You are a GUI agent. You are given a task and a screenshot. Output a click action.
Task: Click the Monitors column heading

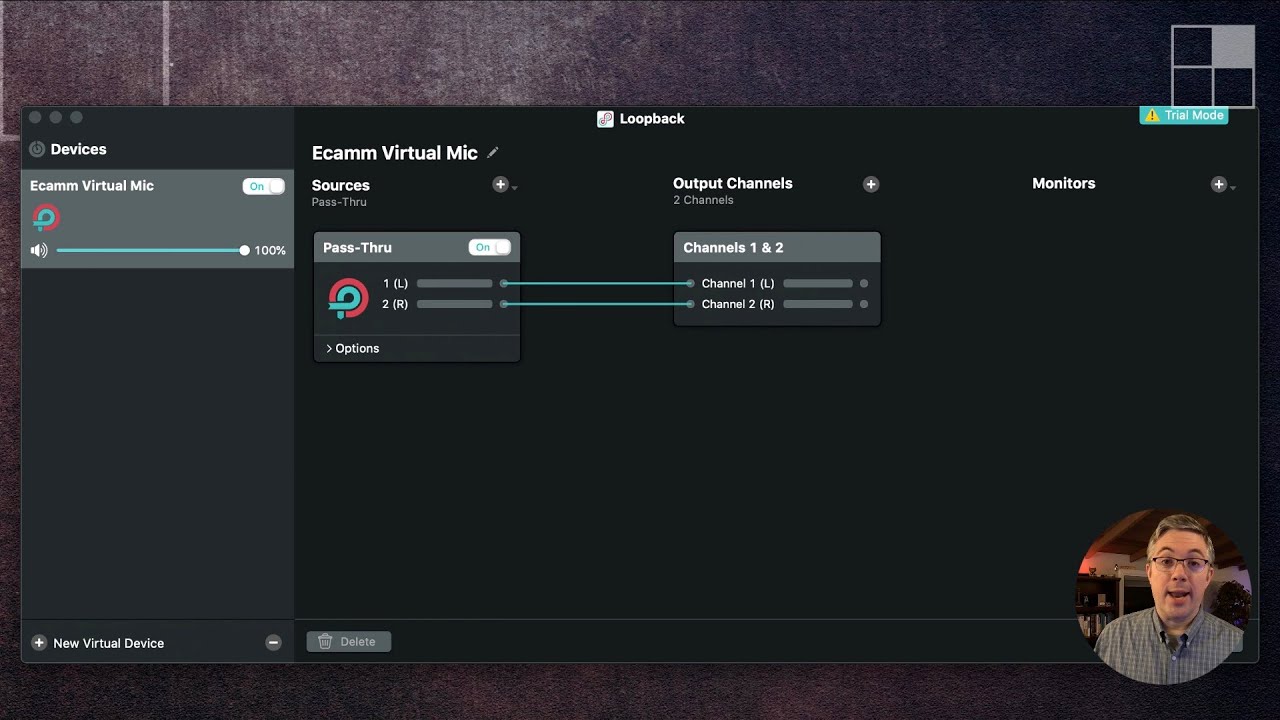(1064, 184)
